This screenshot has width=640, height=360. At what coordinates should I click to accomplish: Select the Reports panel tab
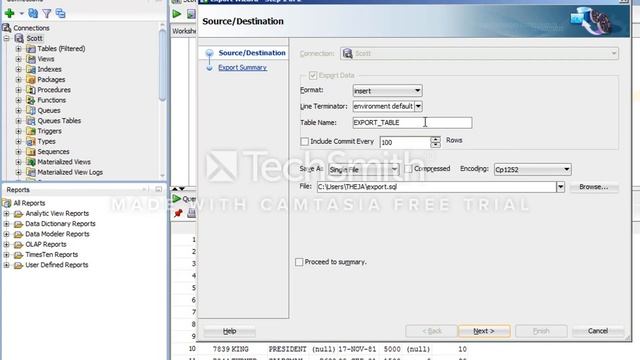coord(18,190)
